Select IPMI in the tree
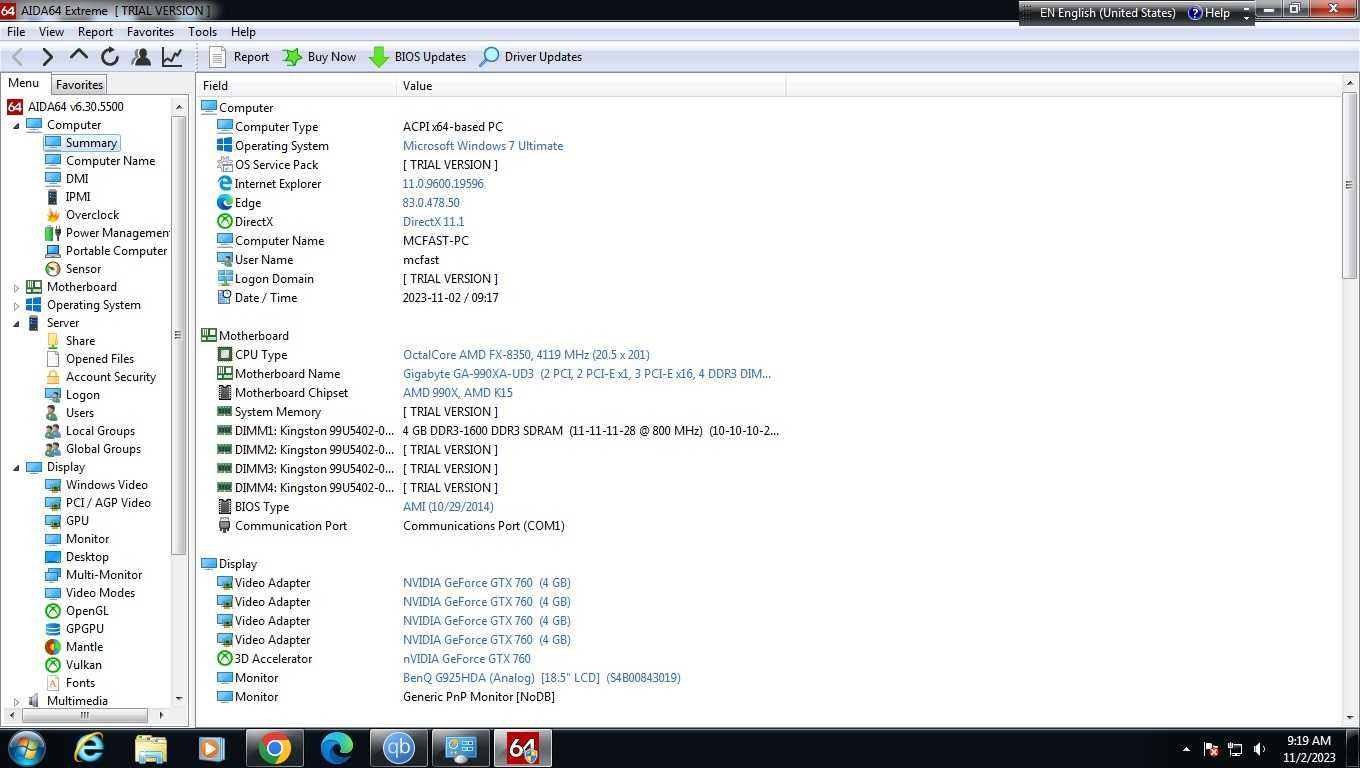The width and height of the screenshot is (1360, 768). pos(78,197)
